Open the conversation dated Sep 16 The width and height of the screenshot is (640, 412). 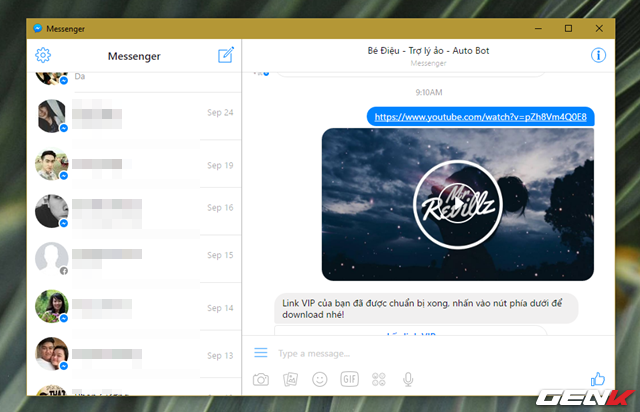pos(134,211)
